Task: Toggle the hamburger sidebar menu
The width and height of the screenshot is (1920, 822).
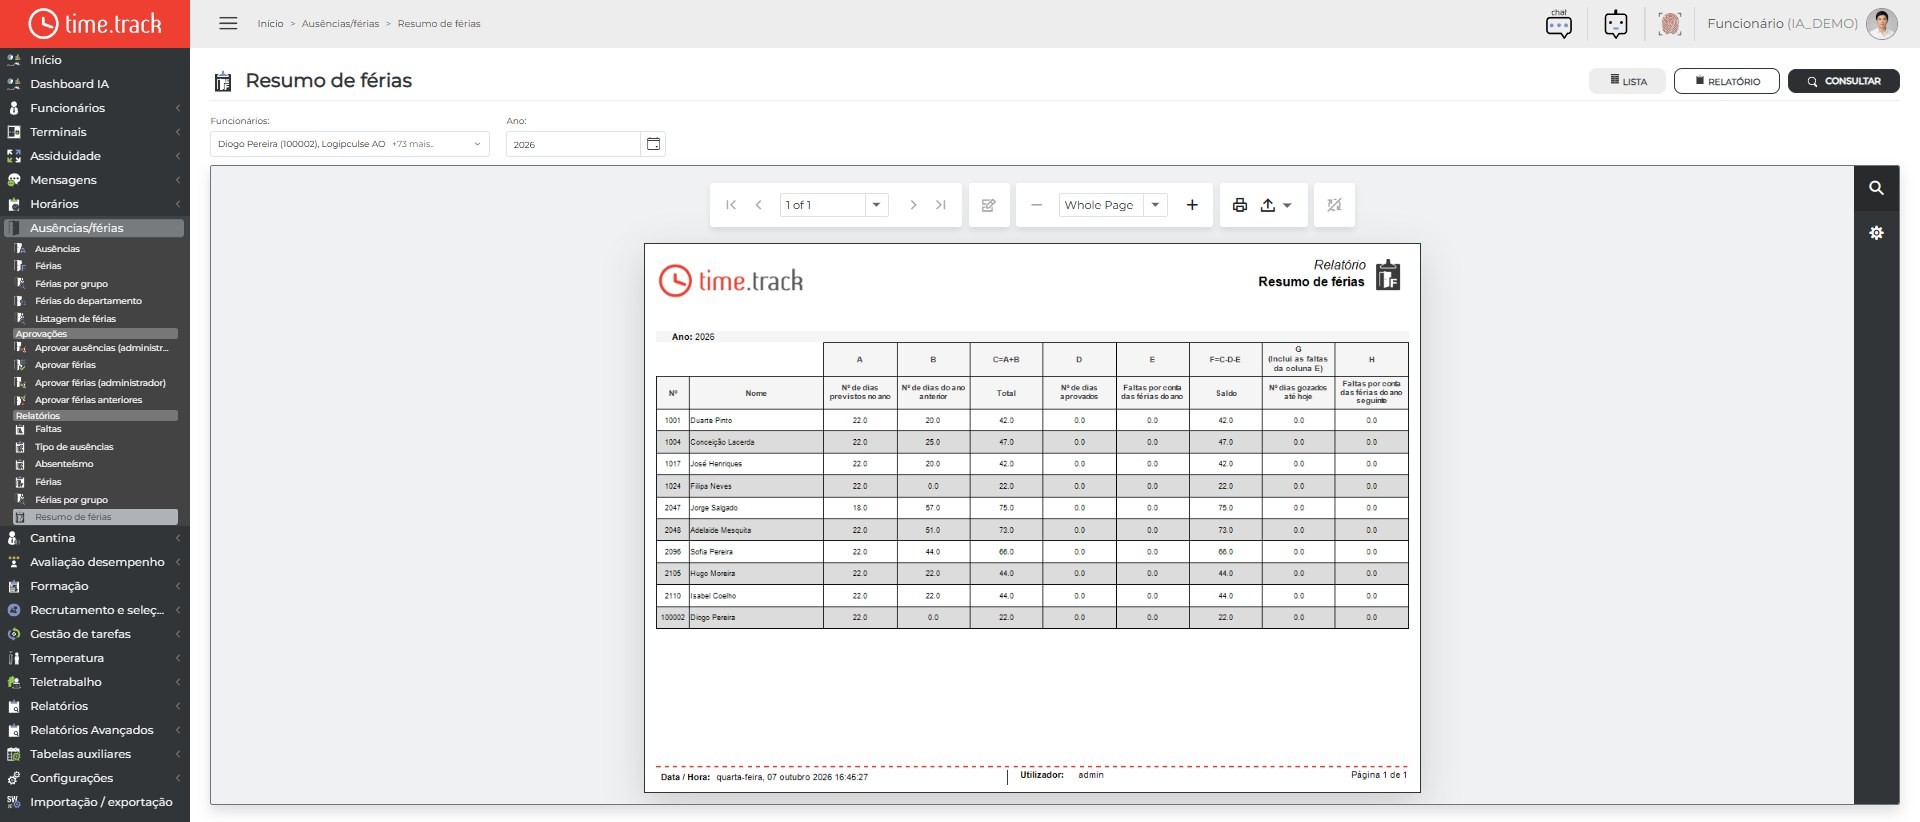Action: pos(228,23)
